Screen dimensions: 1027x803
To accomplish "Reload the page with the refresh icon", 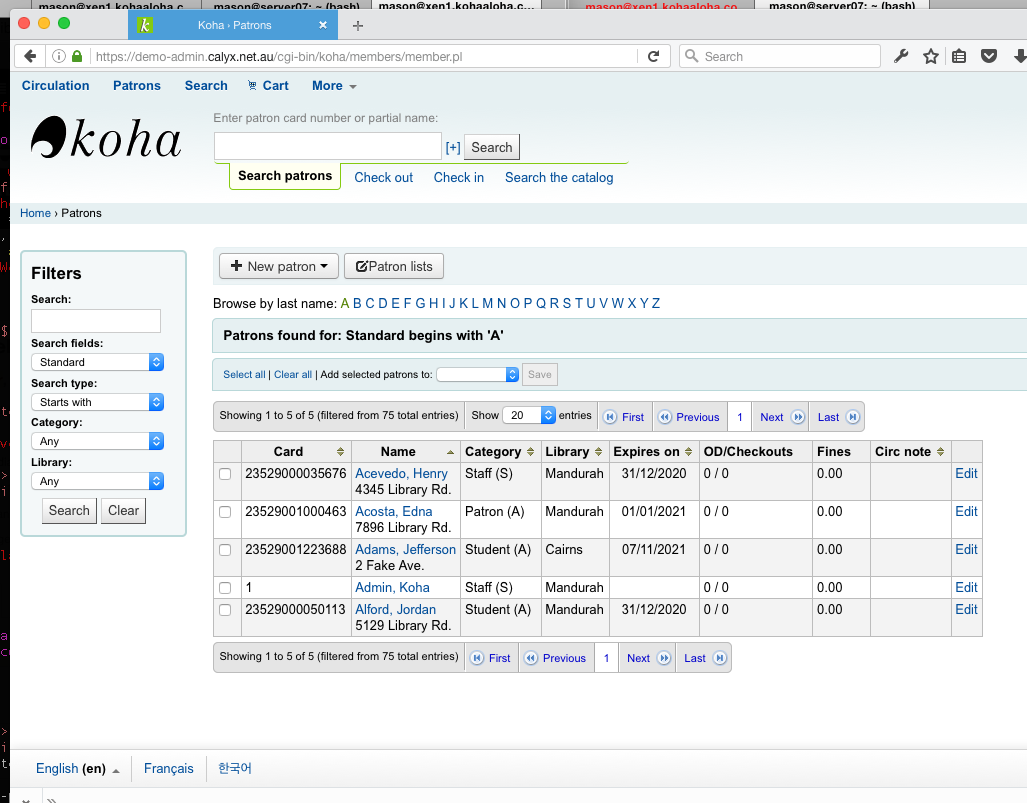I will click(x=653, y=56).
